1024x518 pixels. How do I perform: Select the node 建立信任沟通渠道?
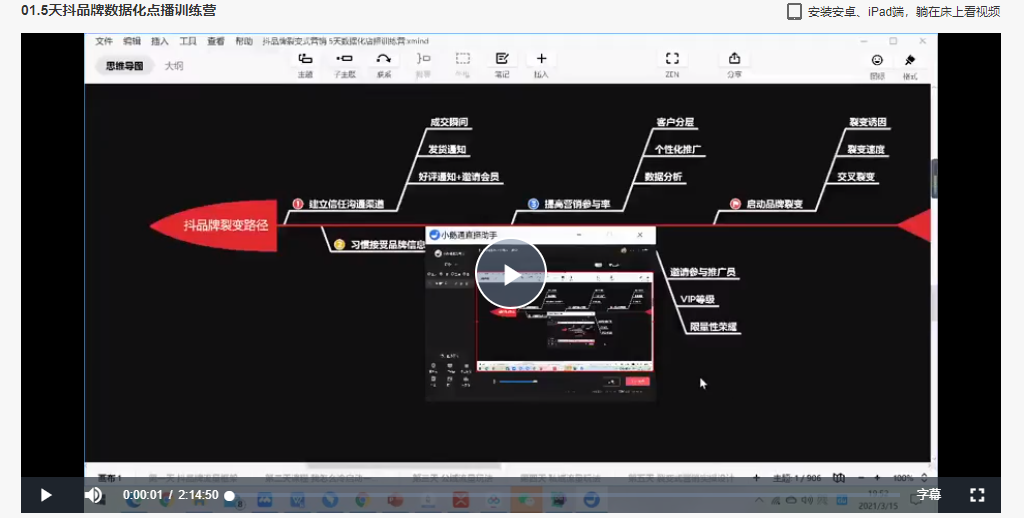(x=346, y=204)
